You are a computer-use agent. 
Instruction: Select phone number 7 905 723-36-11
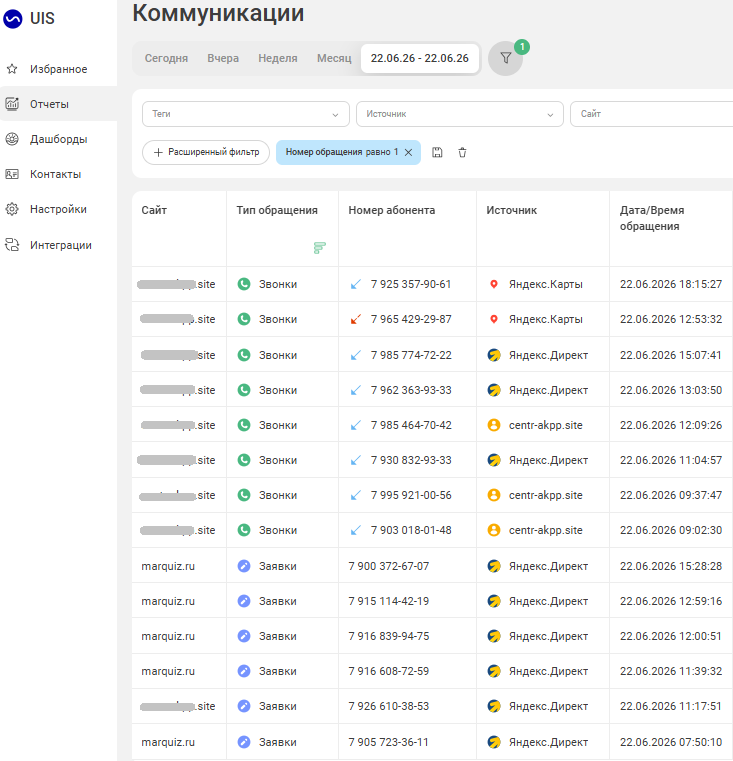[388, 742]
